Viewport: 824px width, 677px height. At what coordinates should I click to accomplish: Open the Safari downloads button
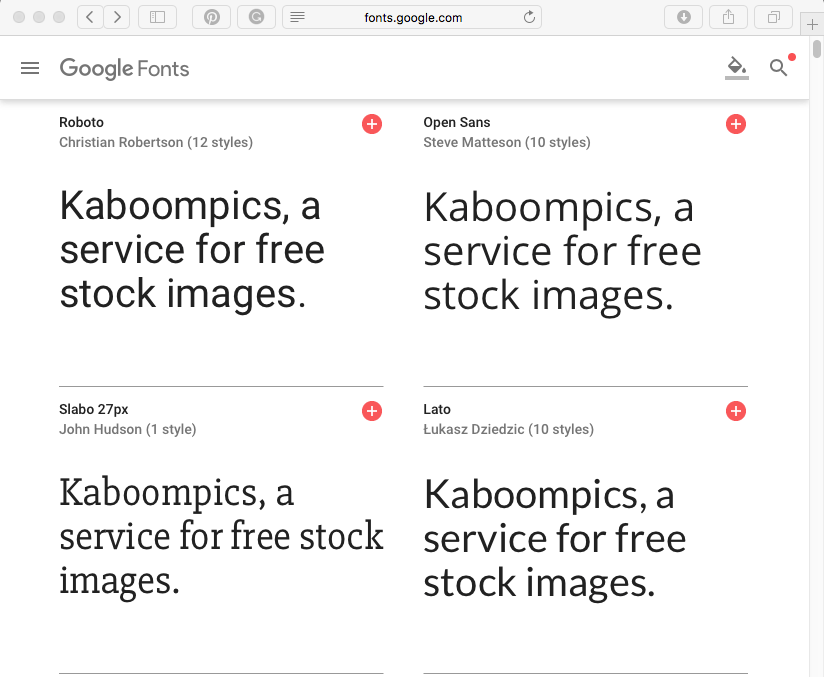pos(683,17)
